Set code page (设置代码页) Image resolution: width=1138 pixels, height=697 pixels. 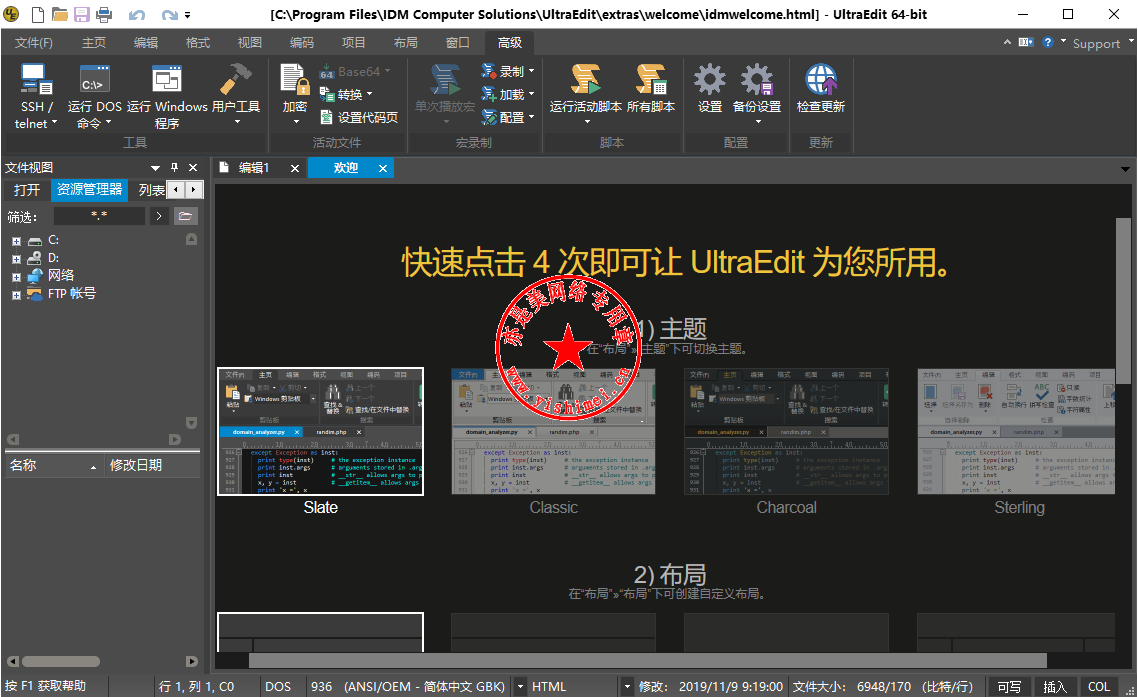[359, 118]
